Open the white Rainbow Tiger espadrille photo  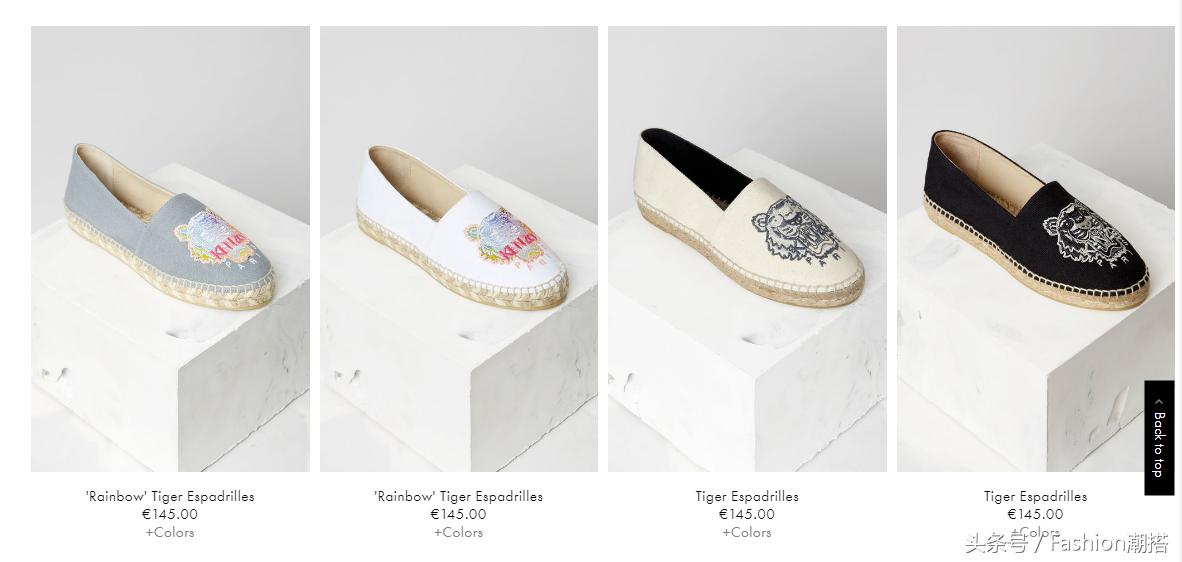tap(459, 249)
